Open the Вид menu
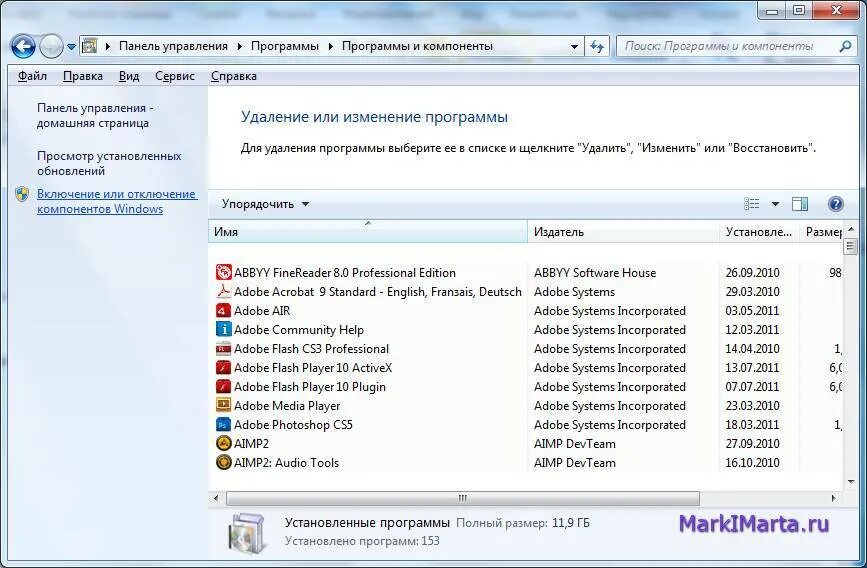This screenshot has height=568, width=867. (129, 76)
